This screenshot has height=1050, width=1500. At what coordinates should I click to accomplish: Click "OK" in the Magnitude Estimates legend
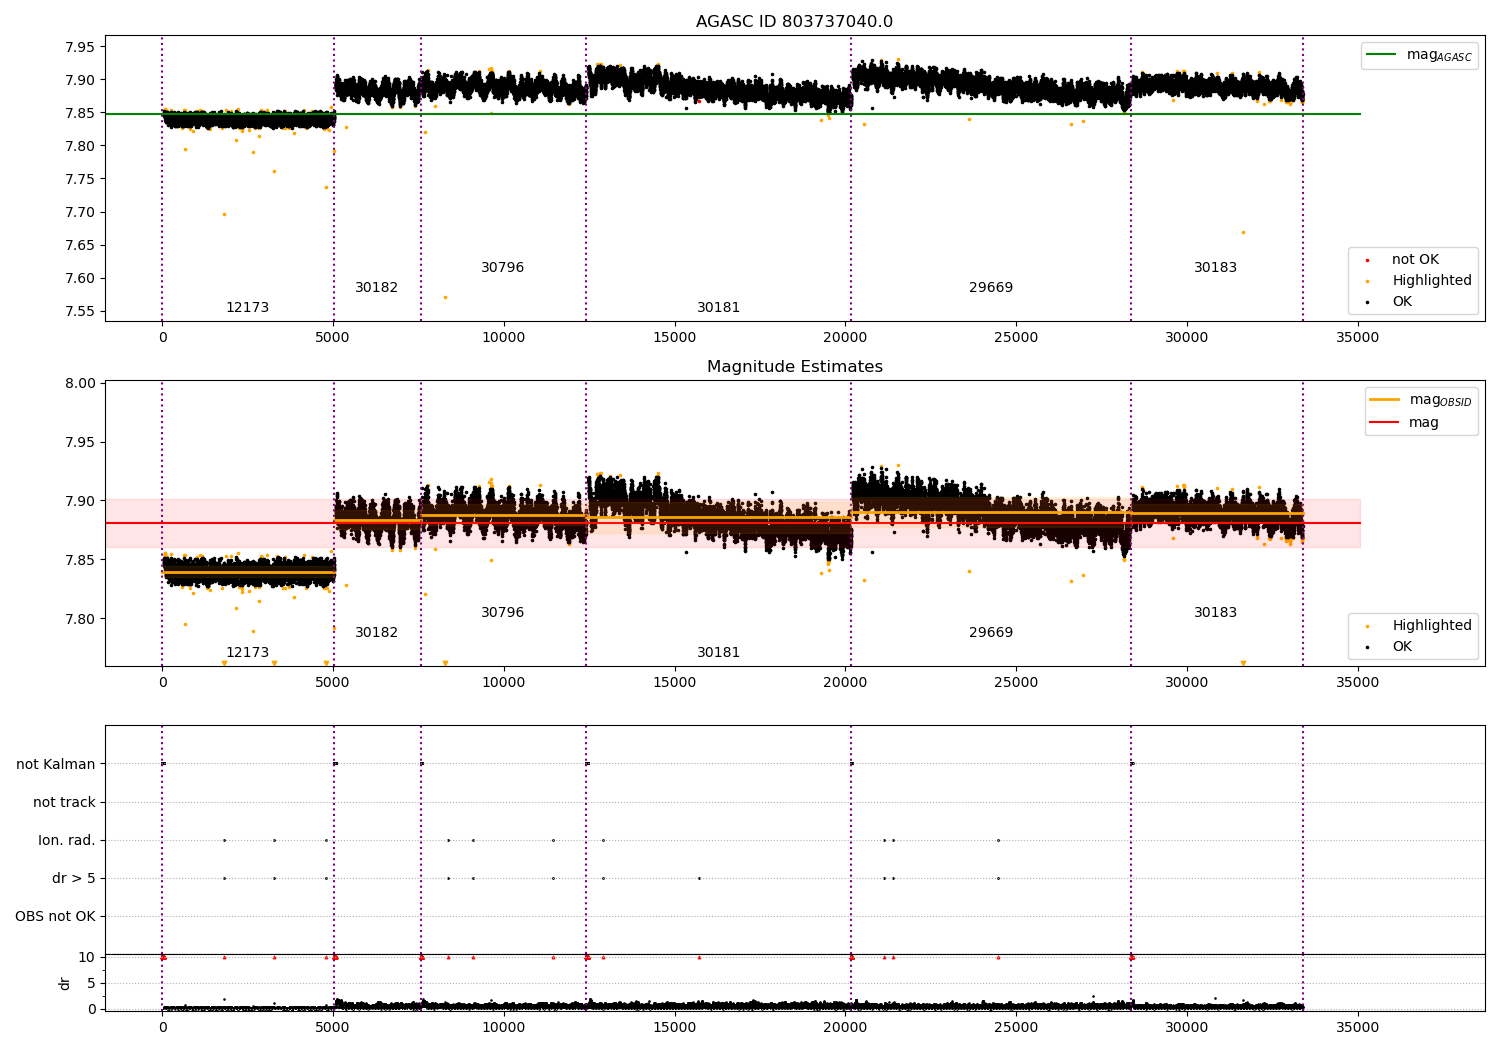pyautogui.click(x=1402, y=647)
